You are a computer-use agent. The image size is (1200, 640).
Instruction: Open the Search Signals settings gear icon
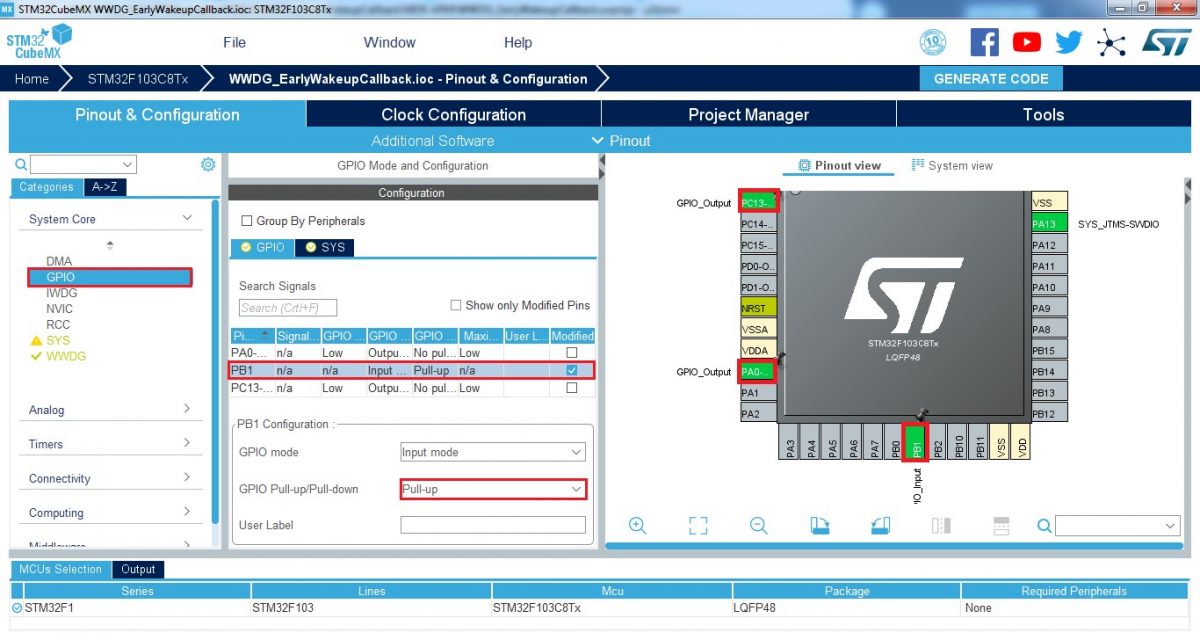click(208, 164)
